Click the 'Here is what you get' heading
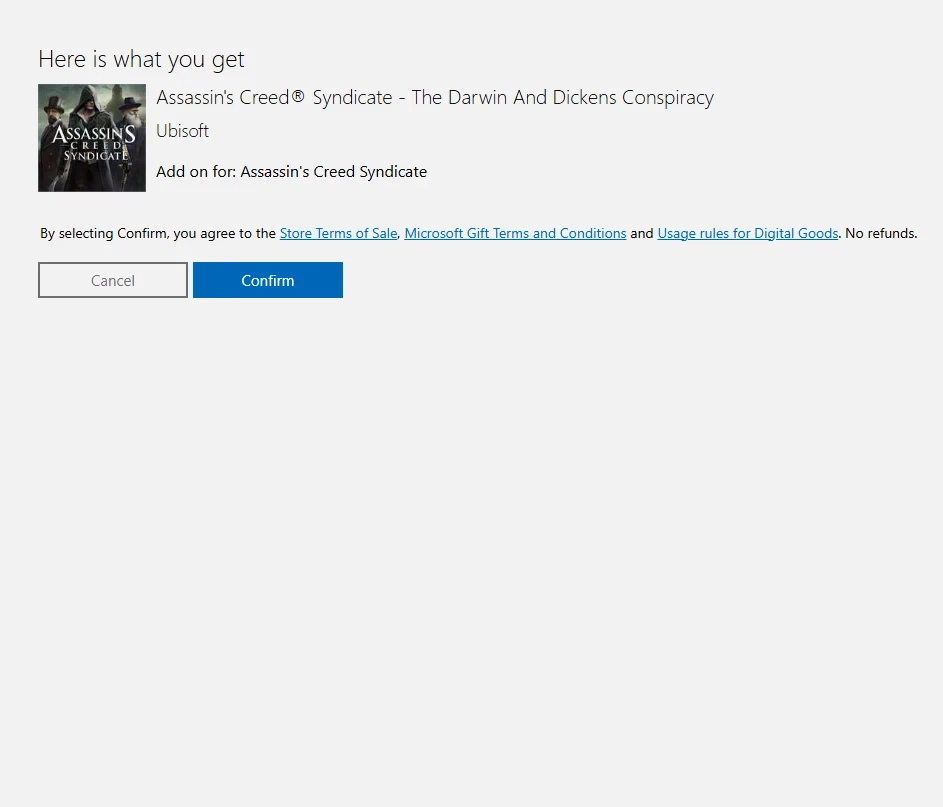This screenshot has width=943, height=807. pyautogui.click(x=141, y=59)
